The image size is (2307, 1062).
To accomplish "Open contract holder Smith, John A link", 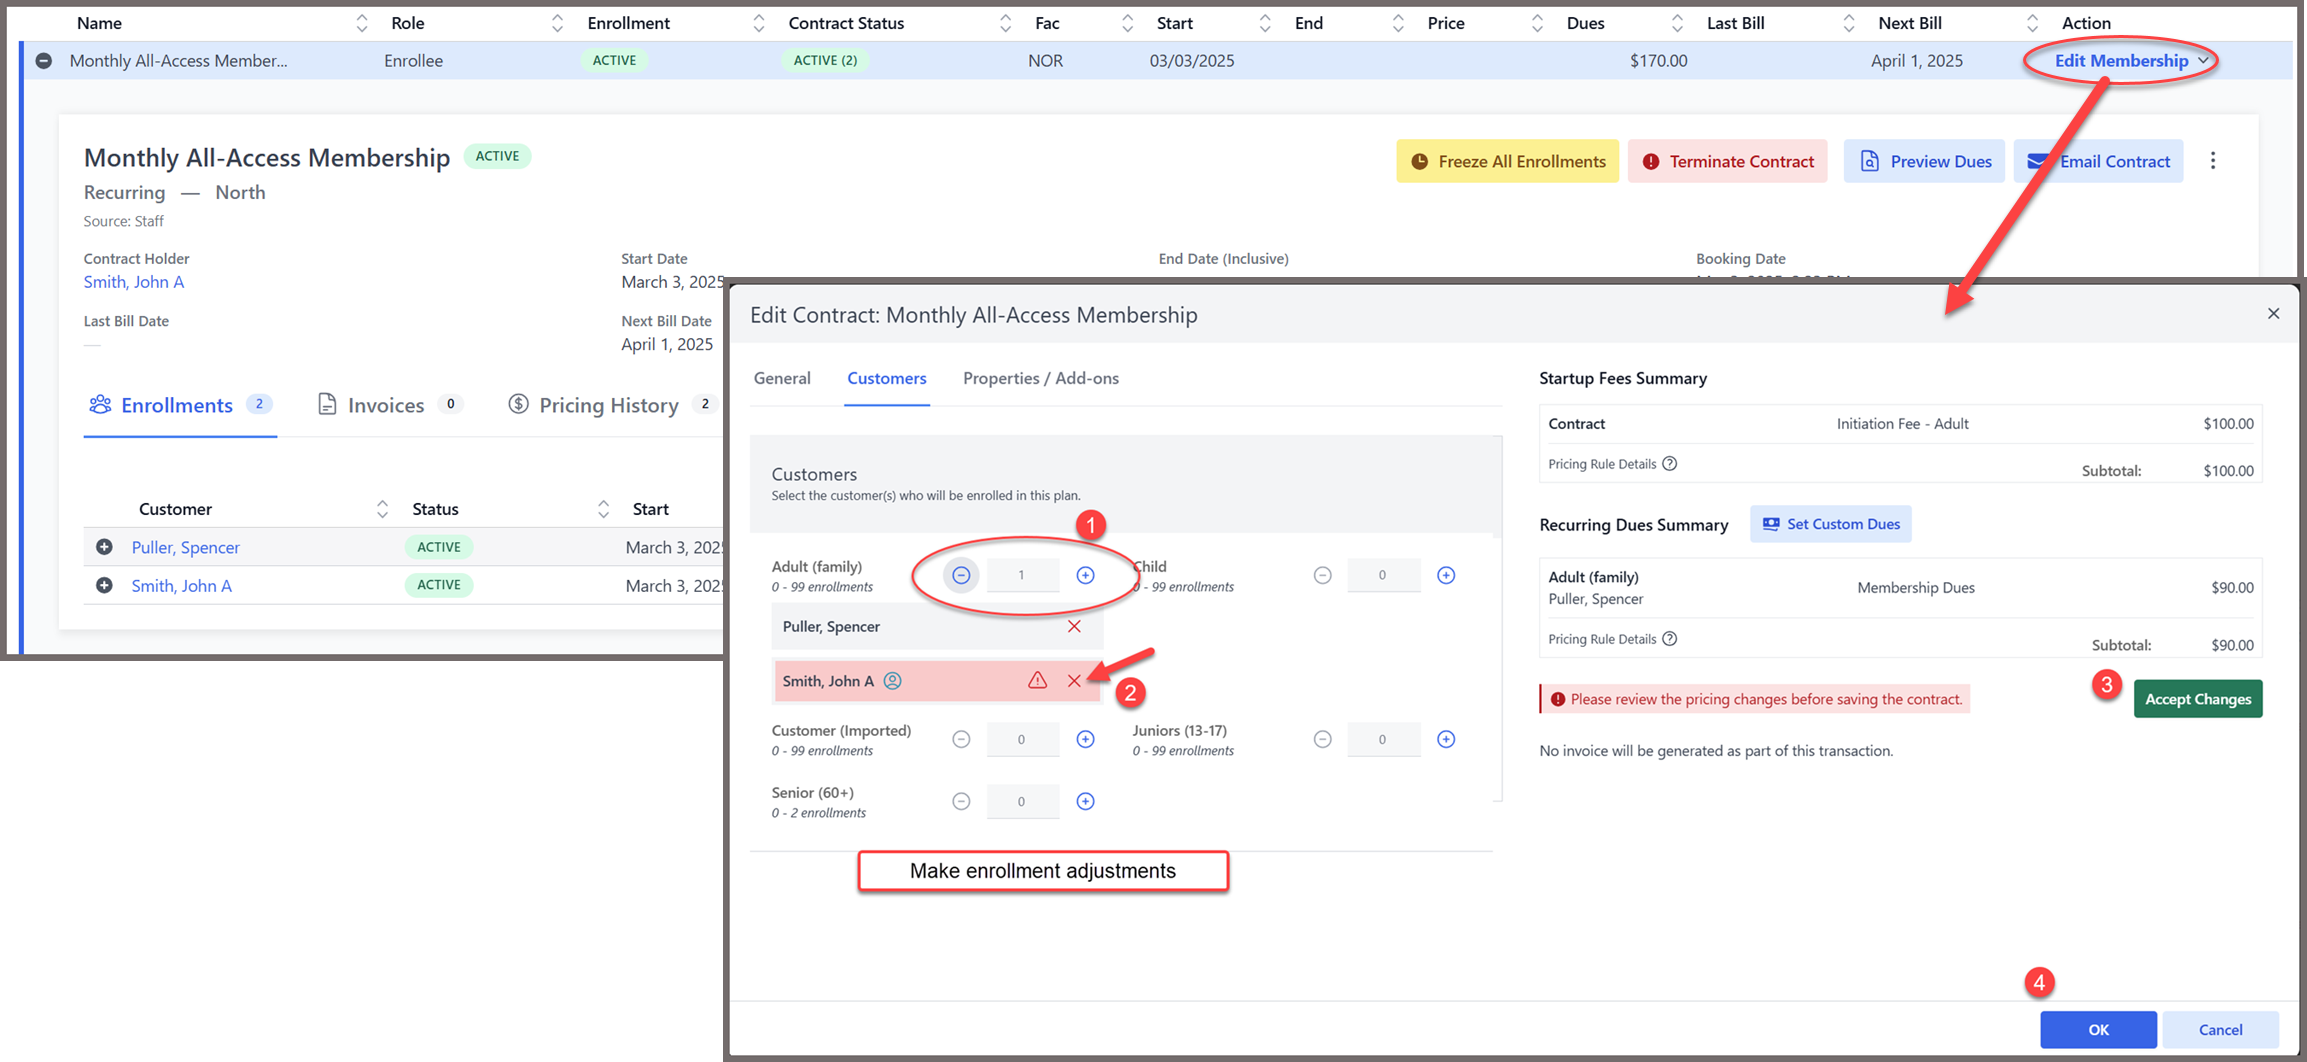I will point(134,282).
